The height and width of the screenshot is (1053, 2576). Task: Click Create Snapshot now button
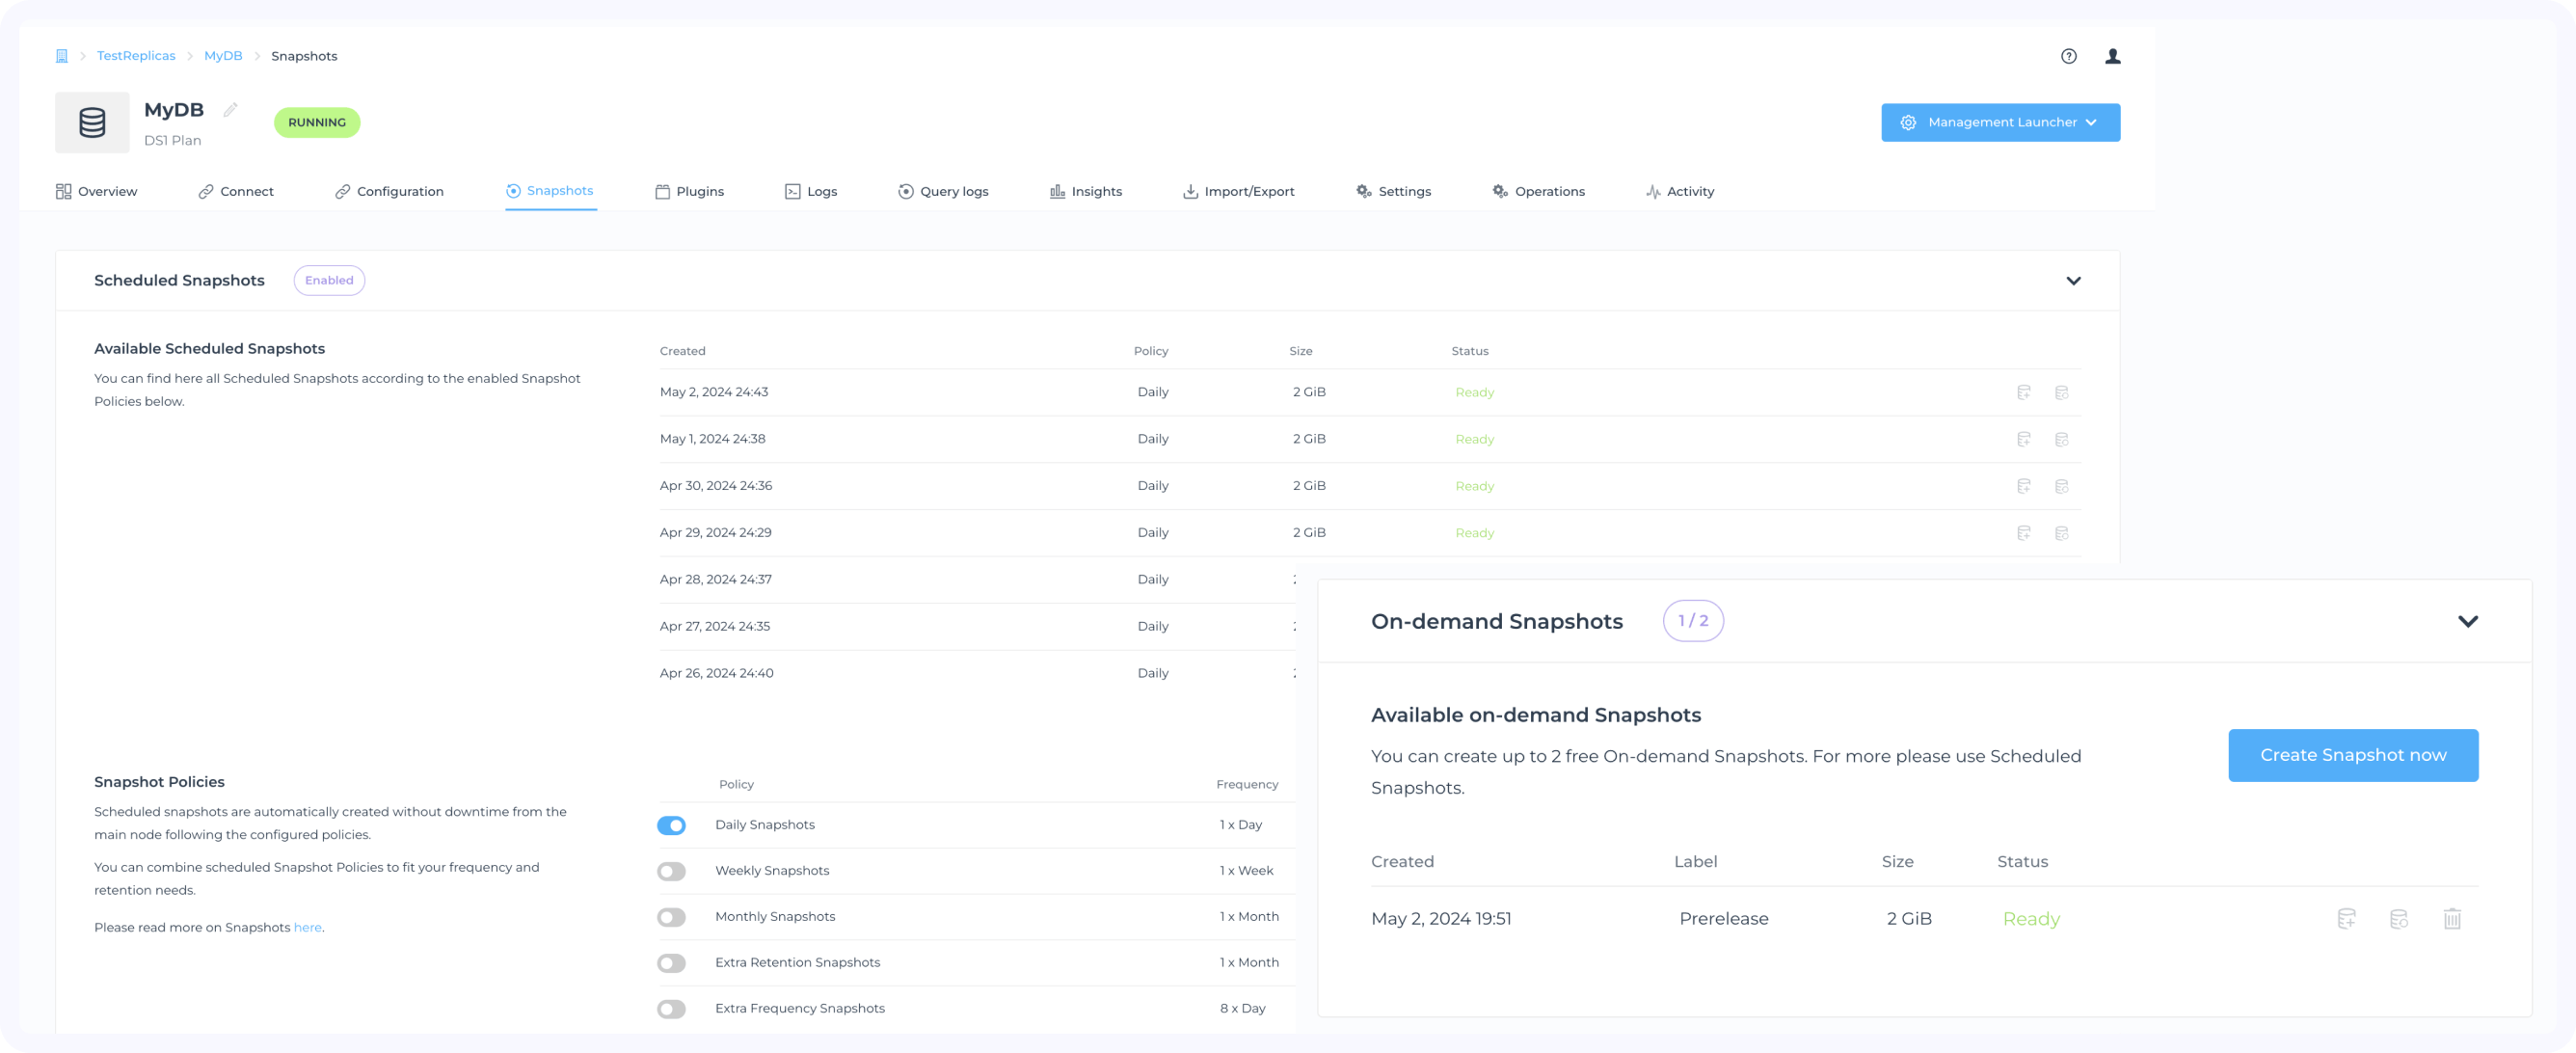(2352, 755)
